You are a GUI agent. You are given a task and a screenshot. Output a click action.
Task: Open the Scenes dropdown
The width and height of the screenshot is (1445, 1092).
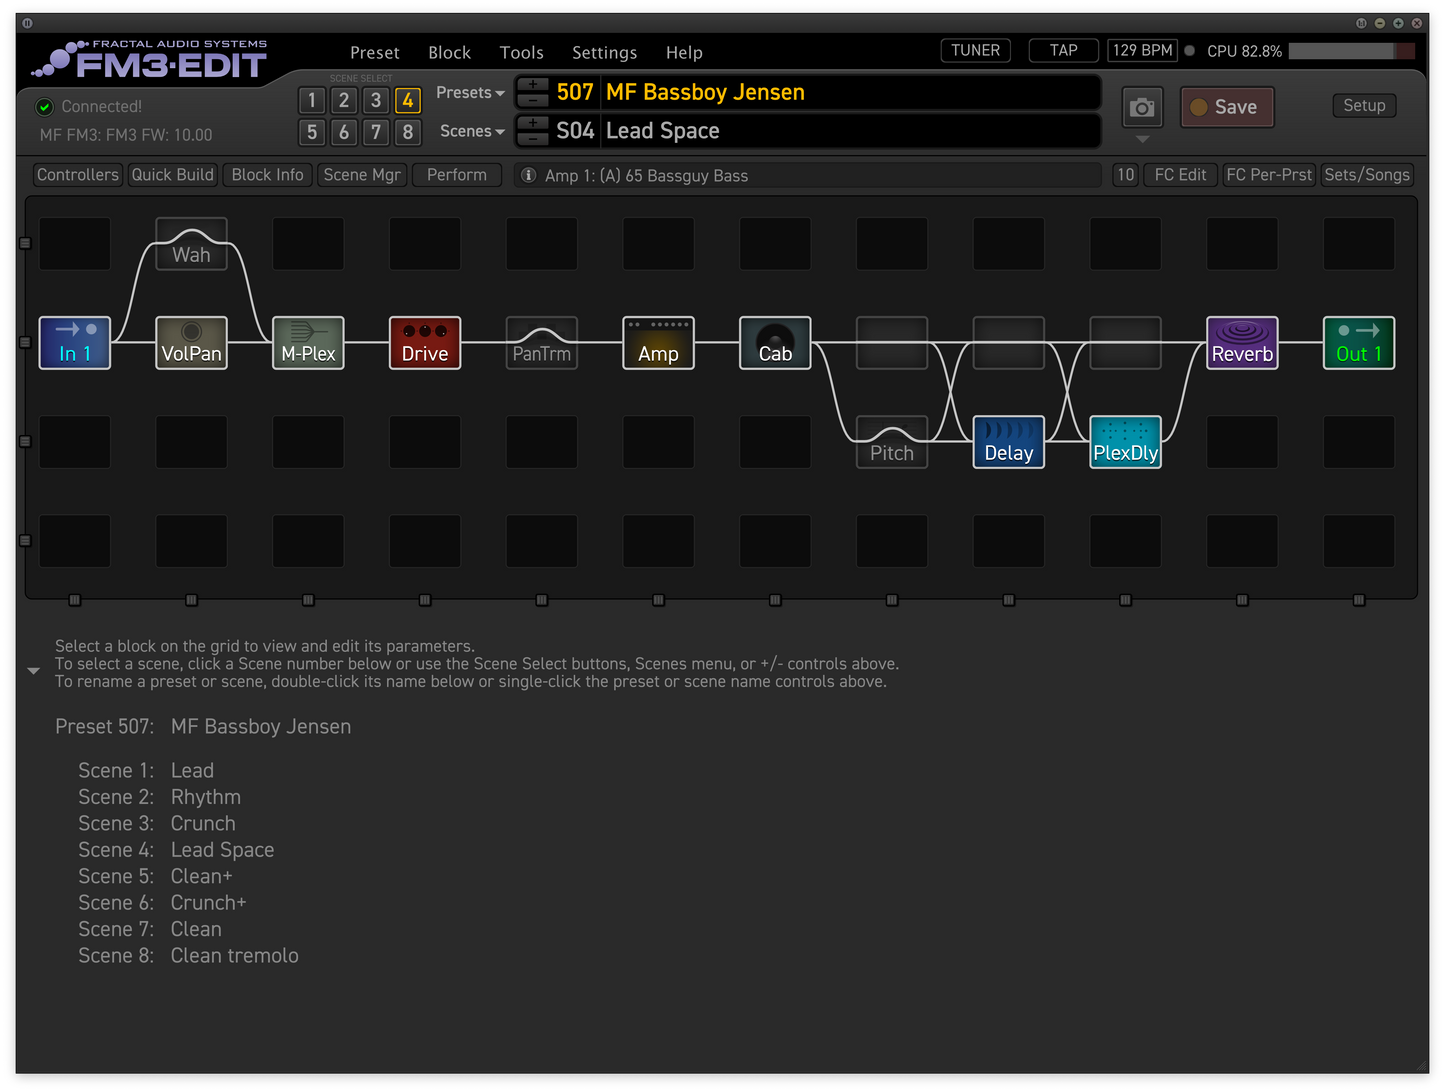pos(472,131)
